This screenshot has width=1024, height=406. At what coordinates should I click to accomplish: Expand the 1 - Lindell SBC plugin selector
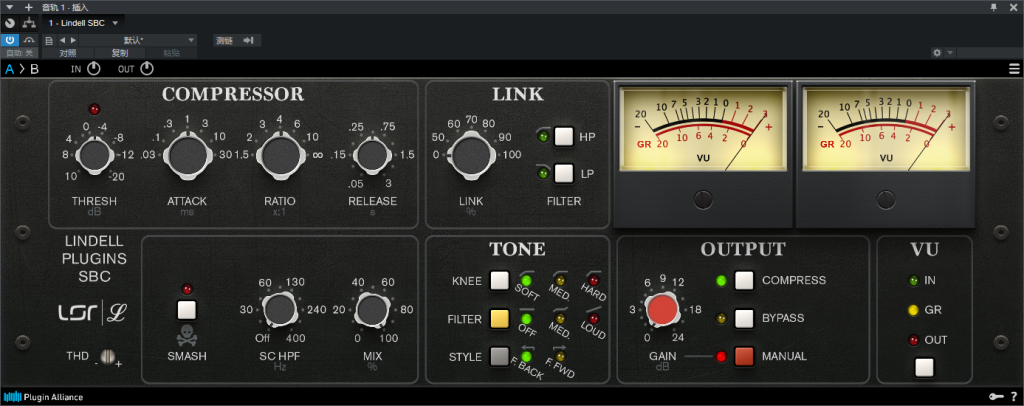pyautogui.click(x=82, y=23)
